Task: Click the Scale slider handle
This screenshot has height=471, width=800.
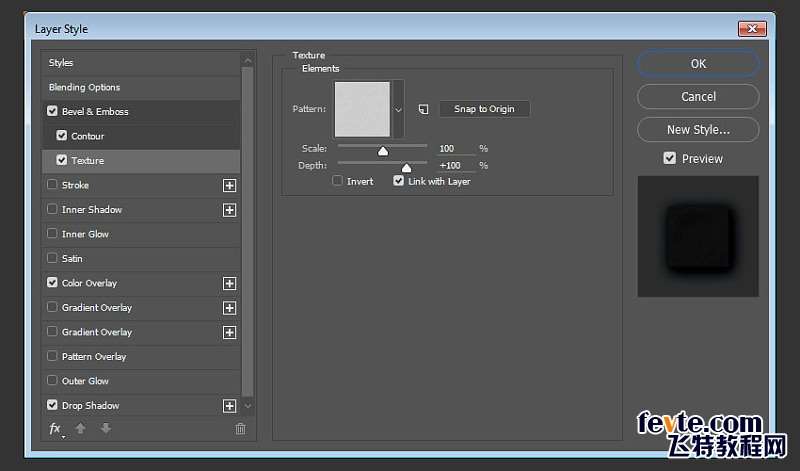Action: click(383, 151)
